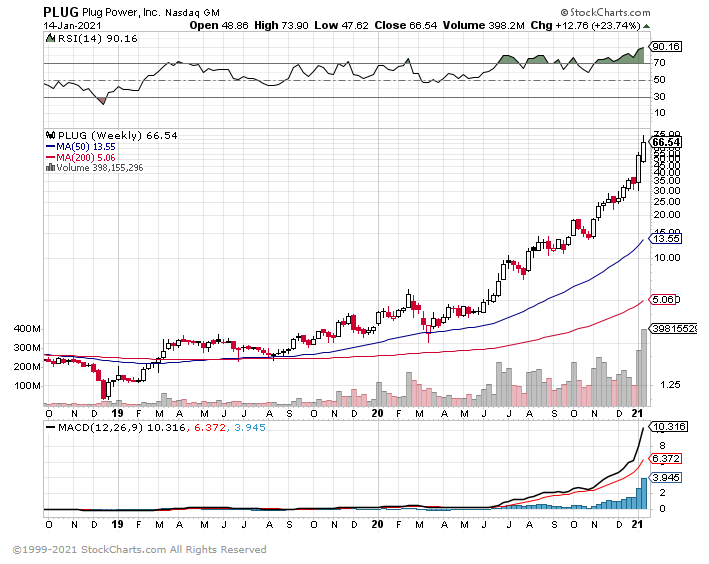Click the 6.372 signal value tag
This screenshot has height=564, width=709.
click(x=666, y=459)
